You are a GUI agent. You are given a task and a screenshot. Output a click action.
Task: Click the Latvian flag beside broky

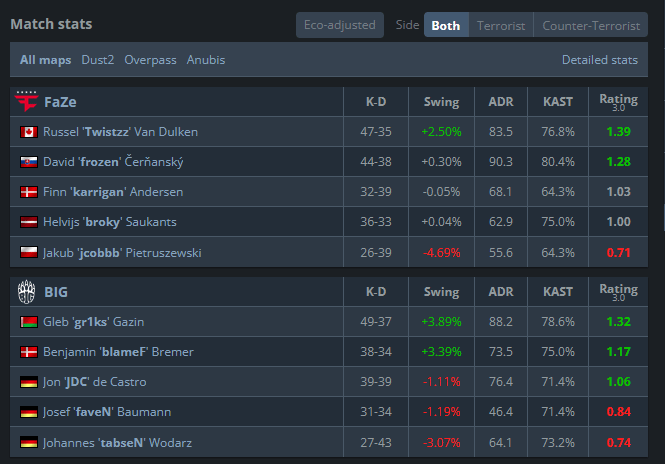[x=28, y=222]
